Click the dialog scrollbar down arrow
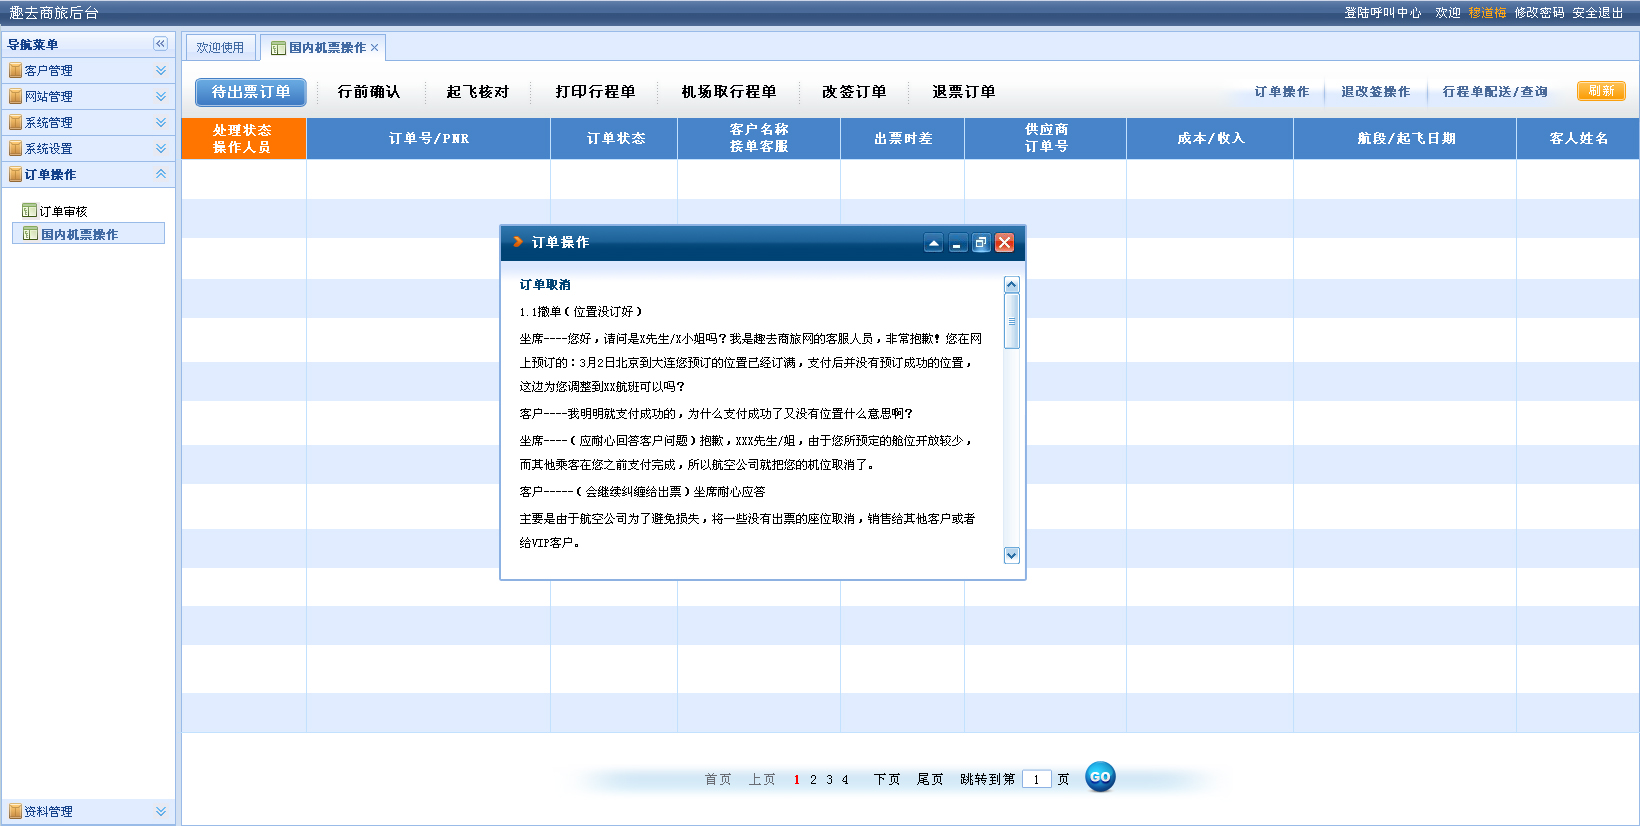This screenshot has width=1640, height=826. coord(1011,555)
